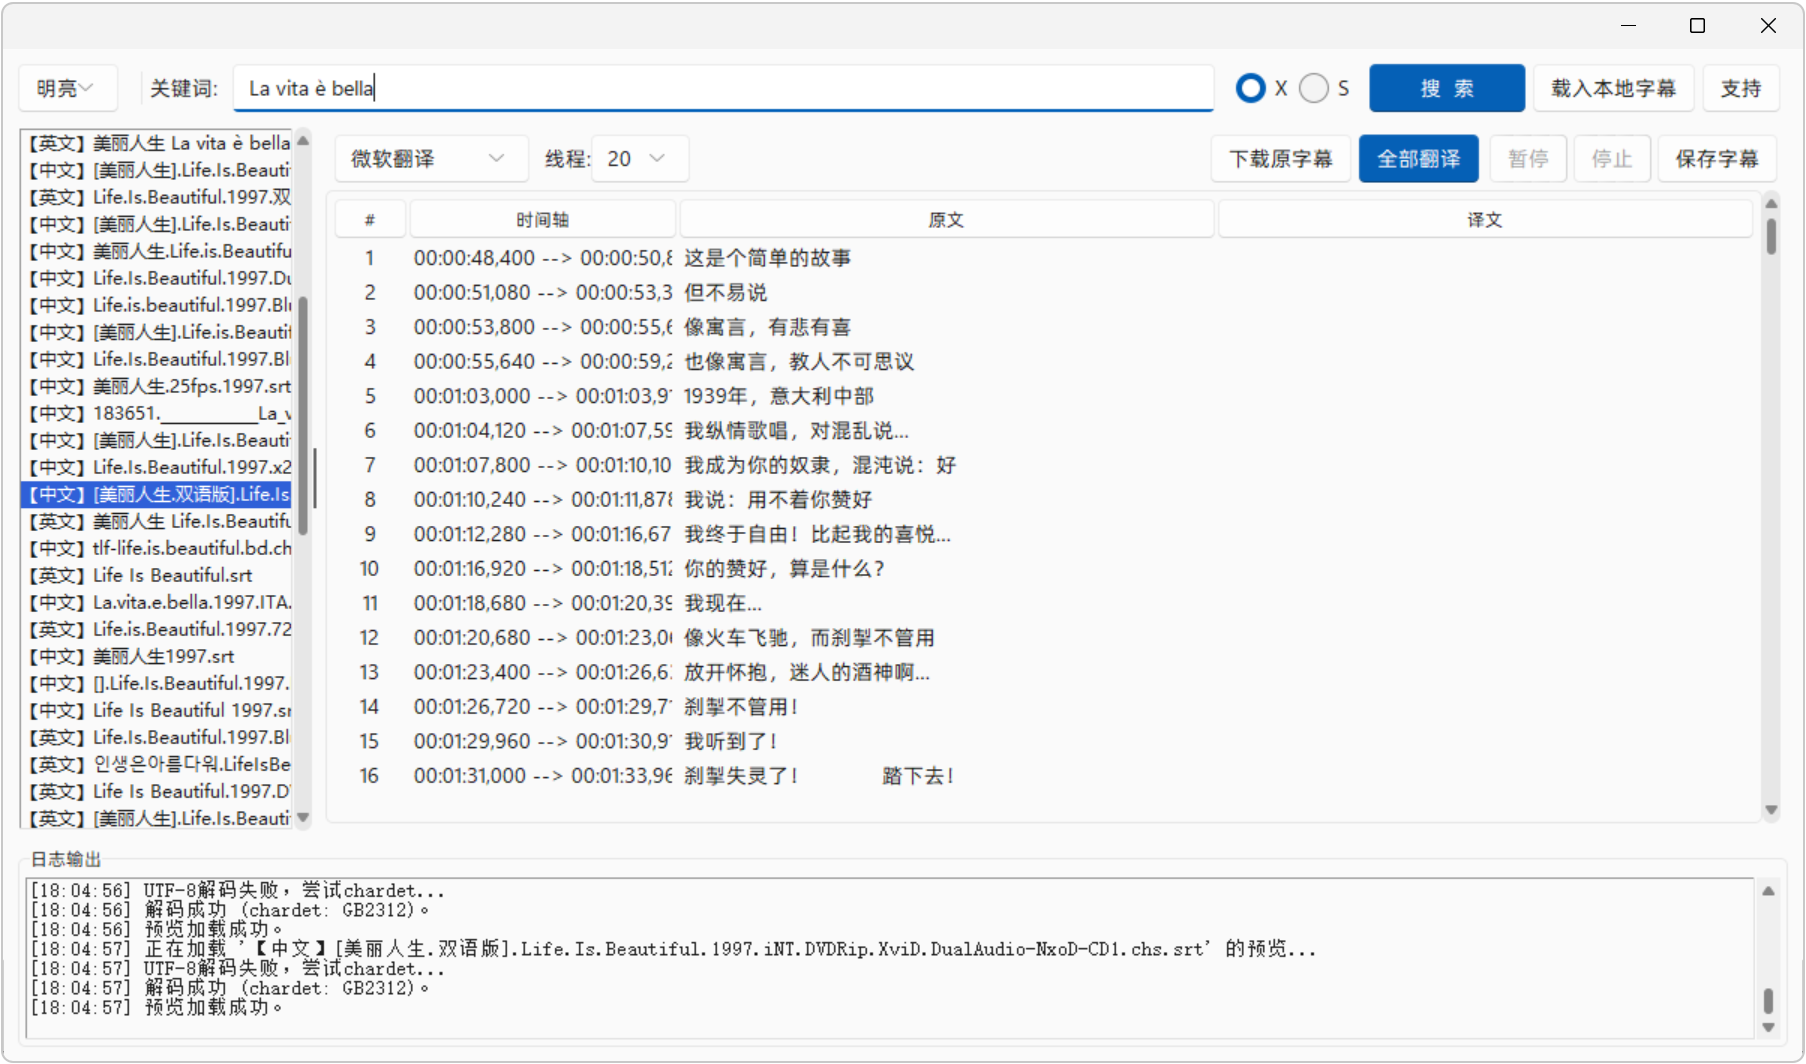Click the subtitle file list scroll-up arrow
1806x1064 pixels.
[x=303, y=141]
